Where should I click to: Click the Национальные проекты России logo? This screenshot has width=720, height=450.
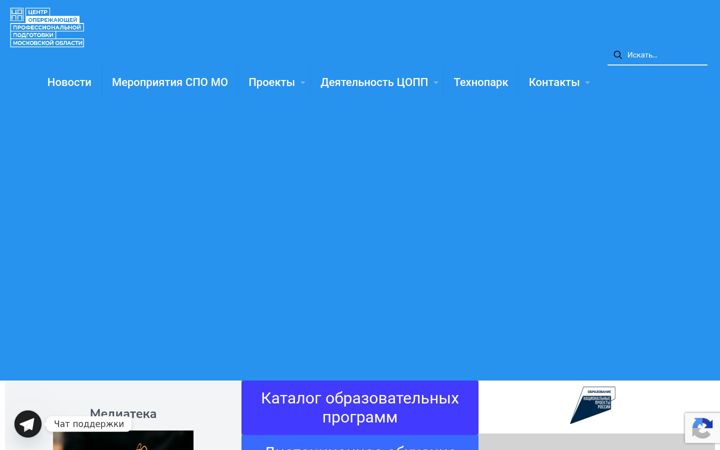593,405
